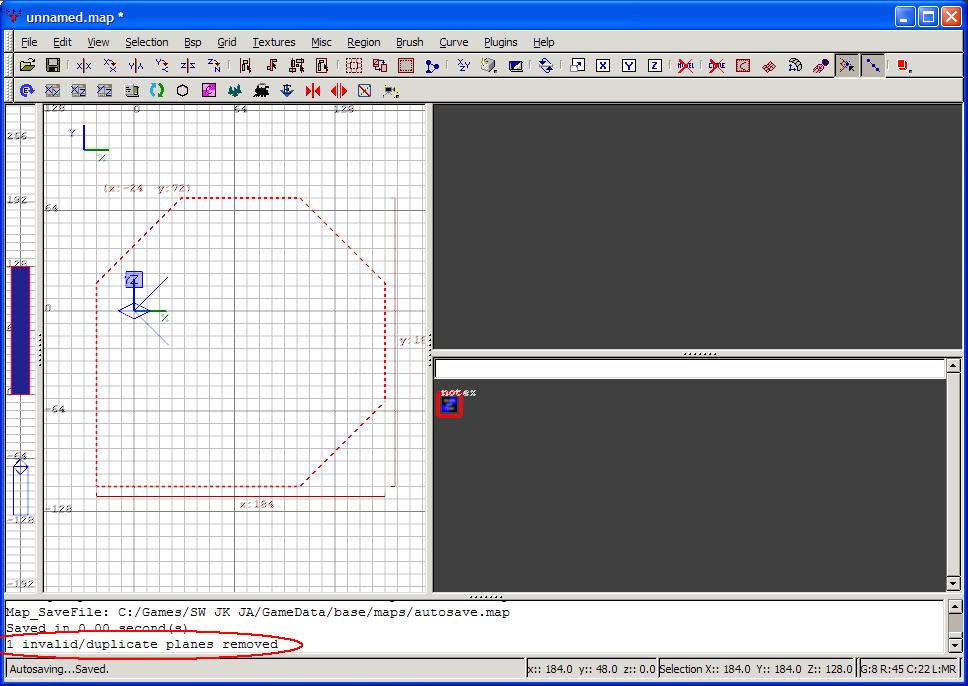Rotate the selection around the Z axis
968x686 pixels.
214,65
